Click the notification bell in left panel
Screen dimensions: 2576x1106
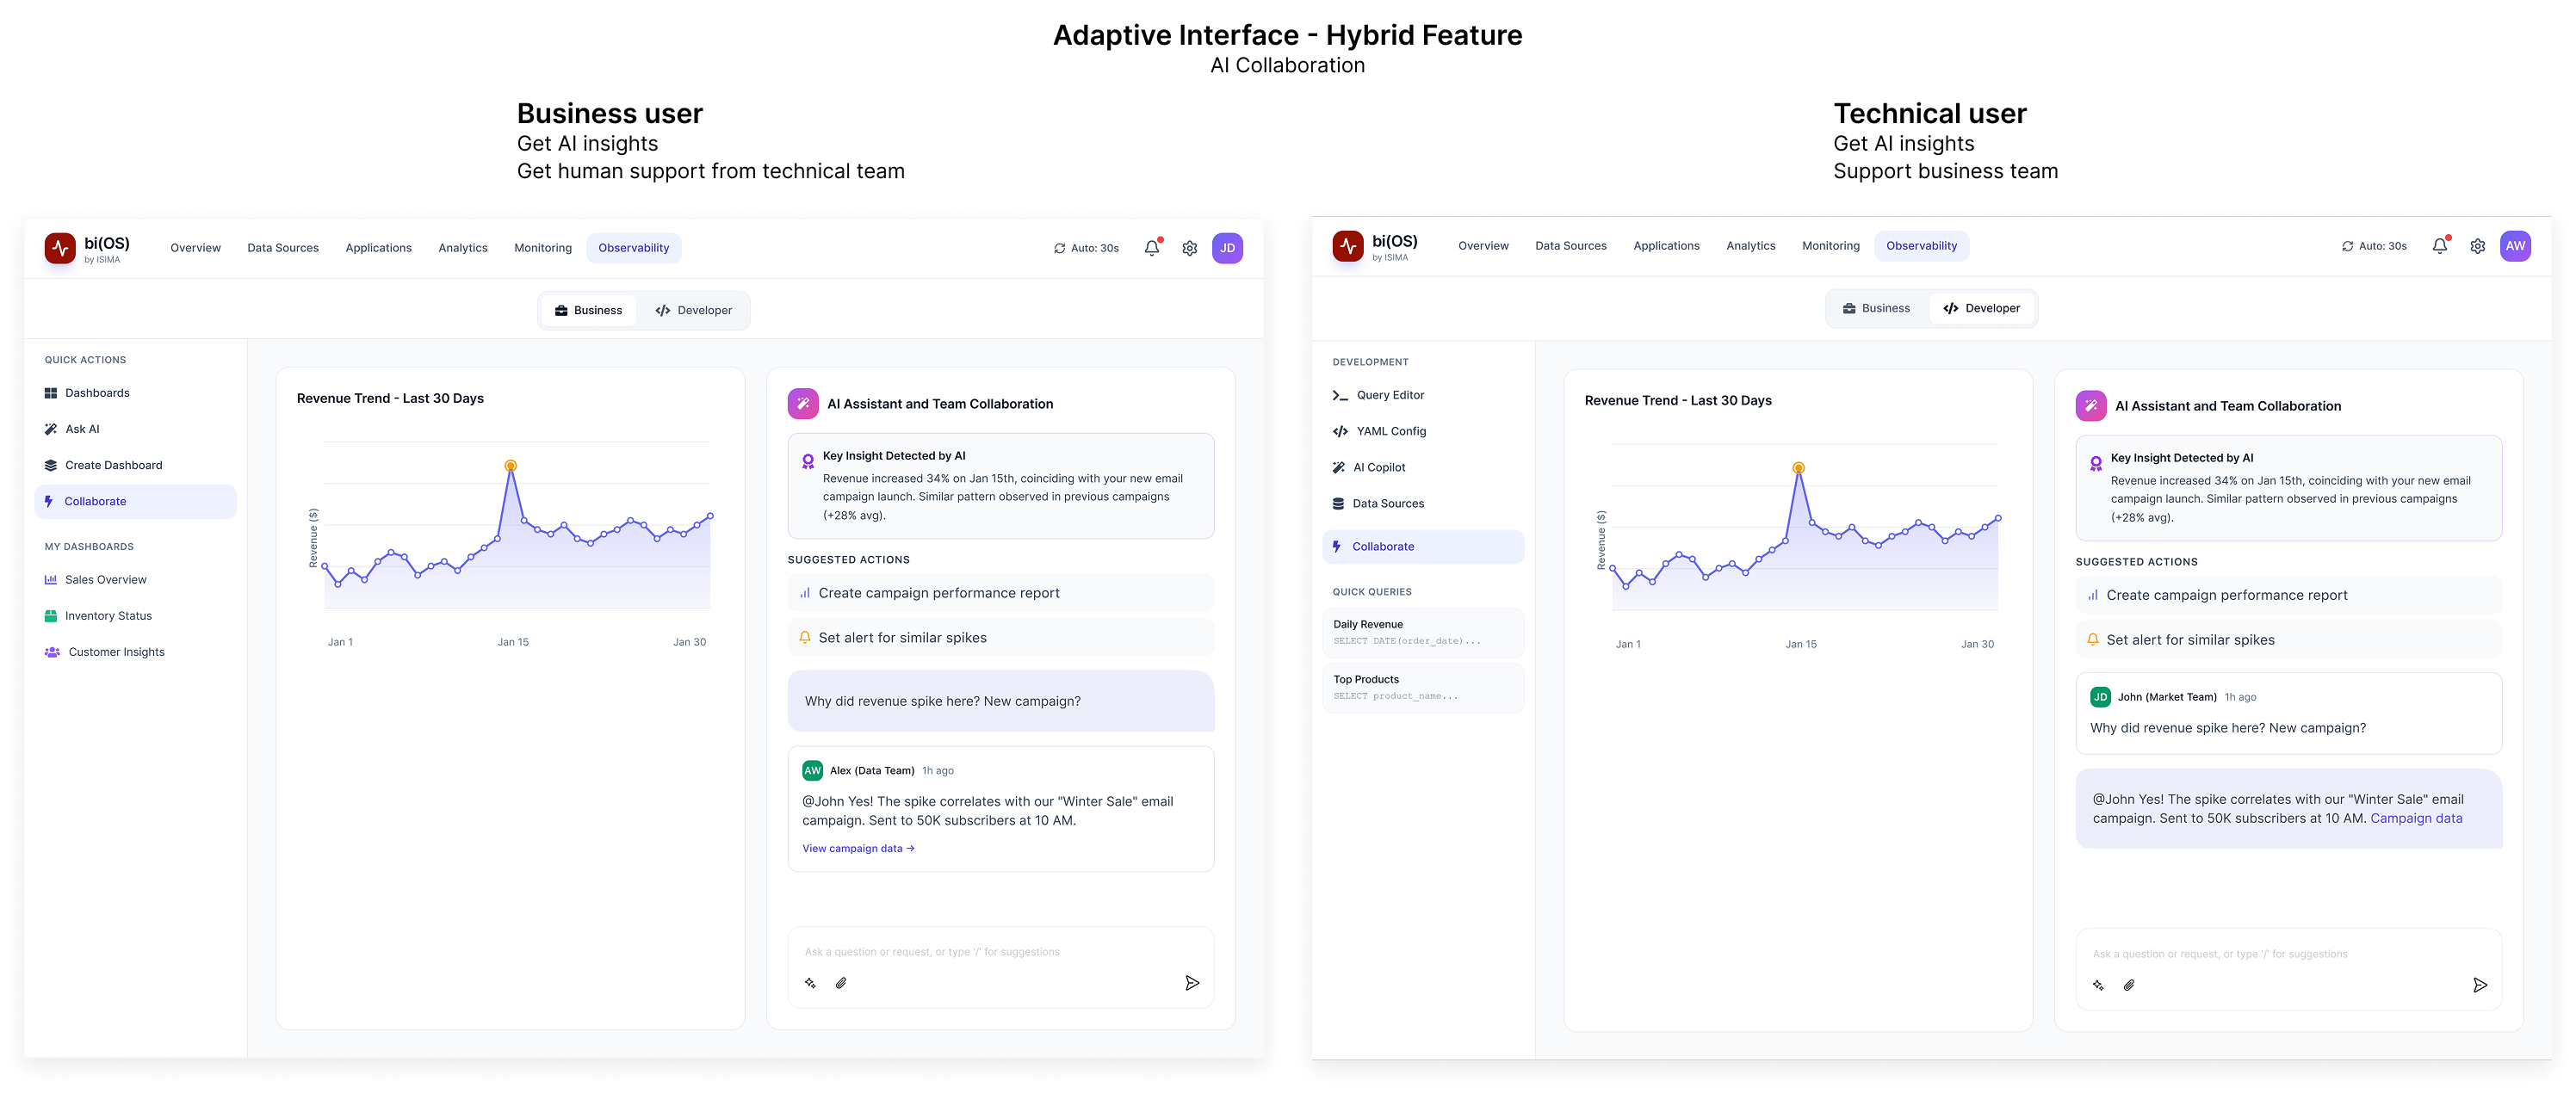(x=1152, y=248)
